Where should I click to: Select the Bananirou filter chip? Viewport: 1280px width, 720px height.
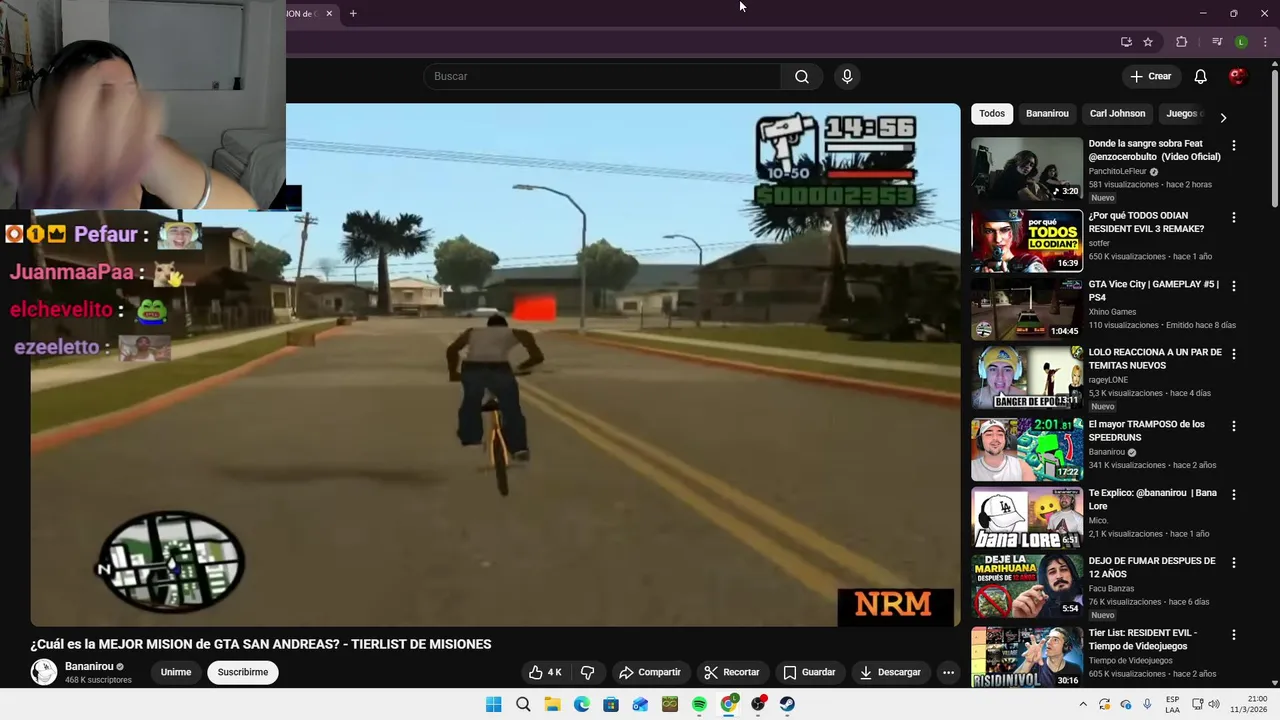(x=1047, y=113)
